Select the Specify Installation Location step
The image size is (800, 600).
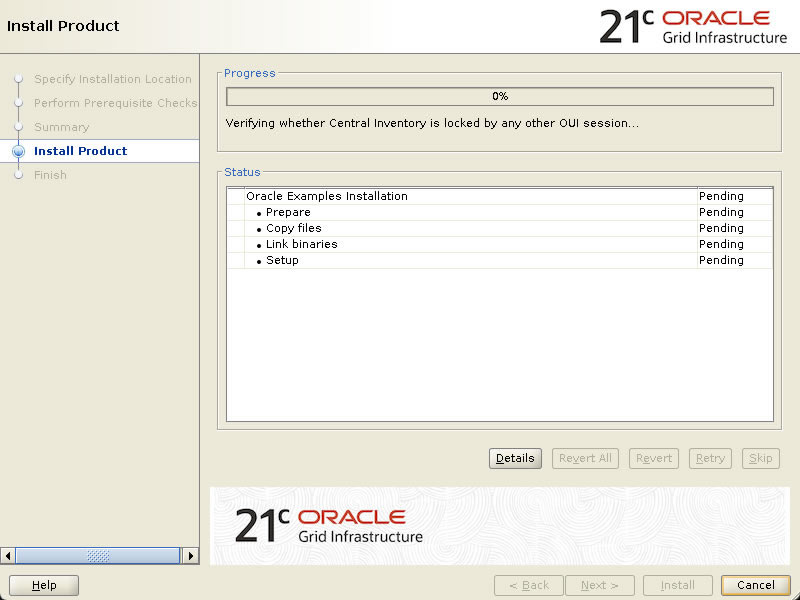pos(113,79)
